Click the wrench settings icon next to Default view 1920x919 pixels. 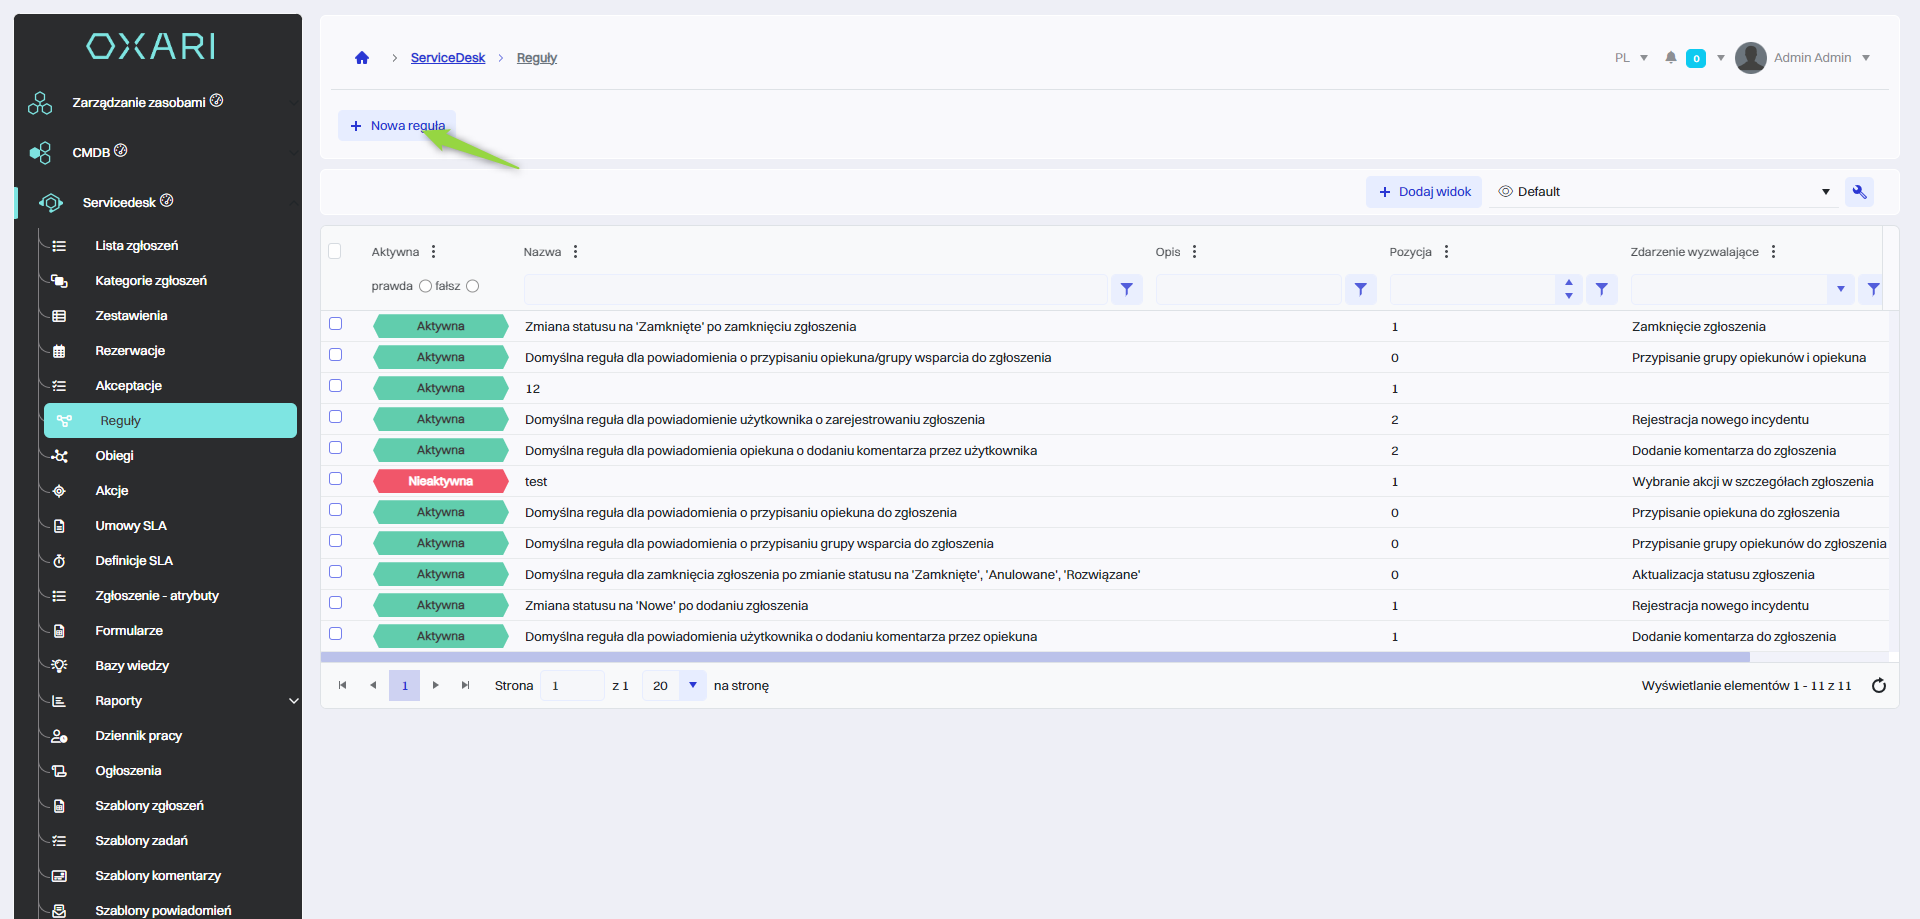click(1859, 192)
